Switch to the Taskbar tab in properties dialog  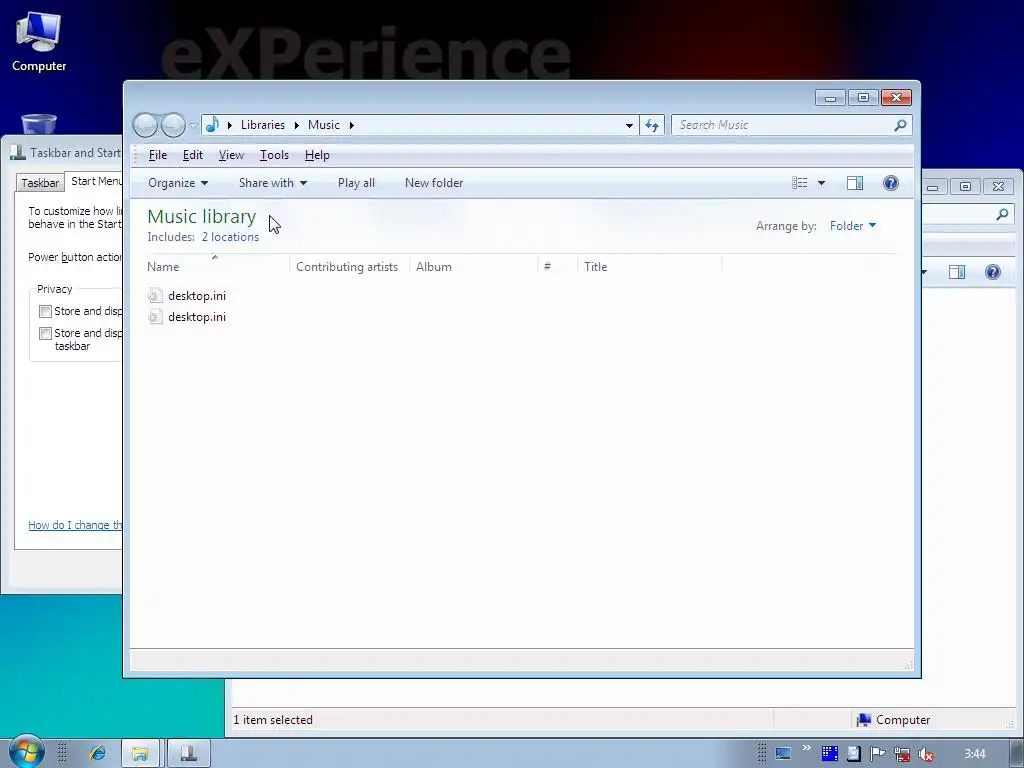click(x=40, y=183)
